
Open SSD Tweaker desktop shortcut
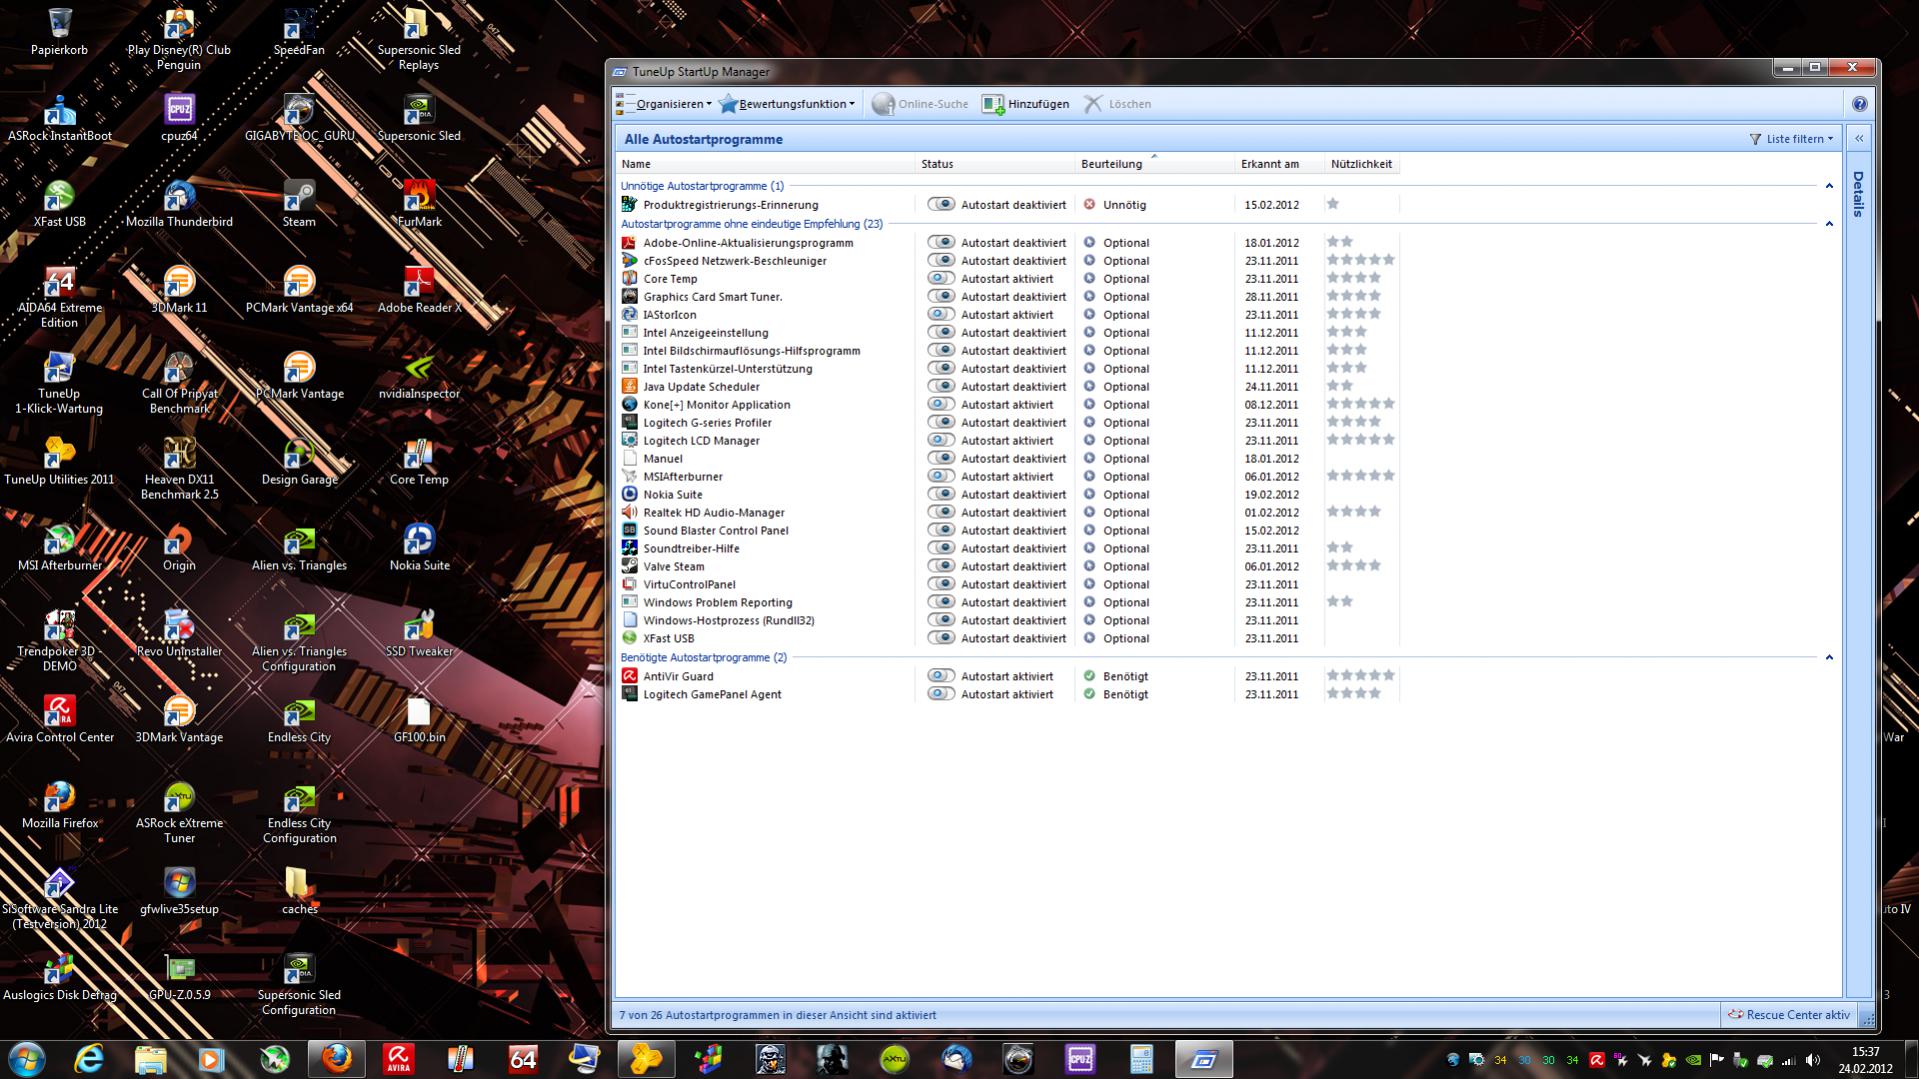pyautogui.click(x=419, y=633)
